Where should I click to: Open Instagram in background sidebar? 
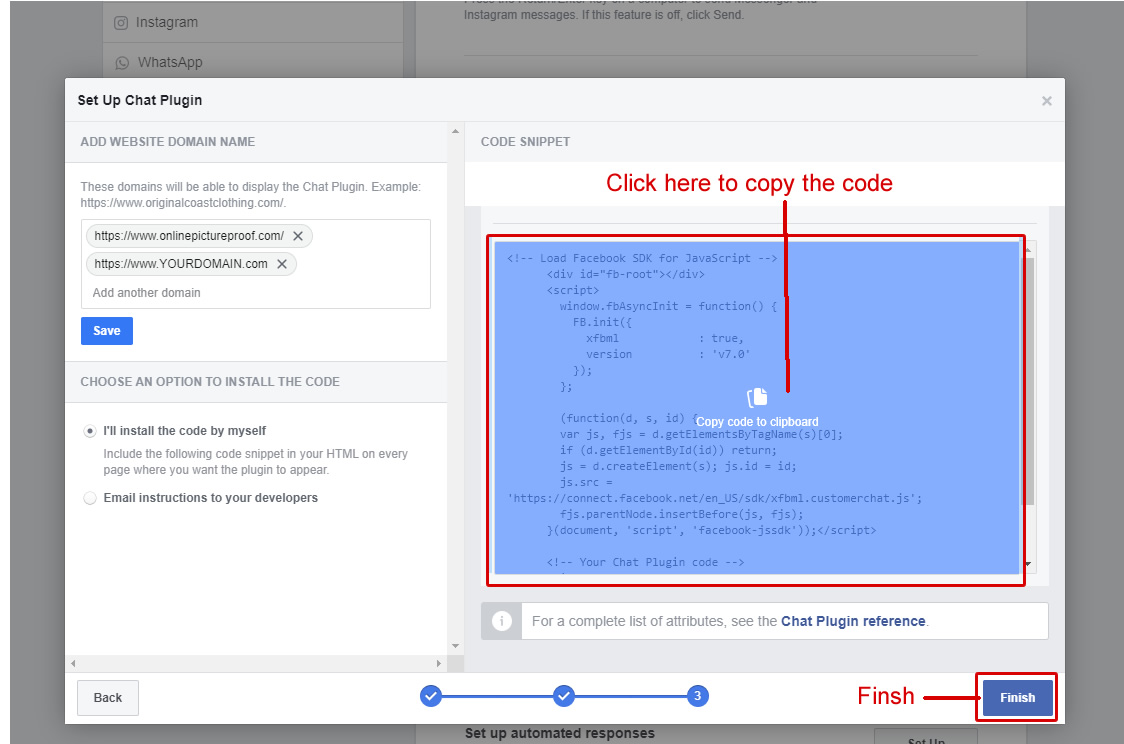click(157, 22)
